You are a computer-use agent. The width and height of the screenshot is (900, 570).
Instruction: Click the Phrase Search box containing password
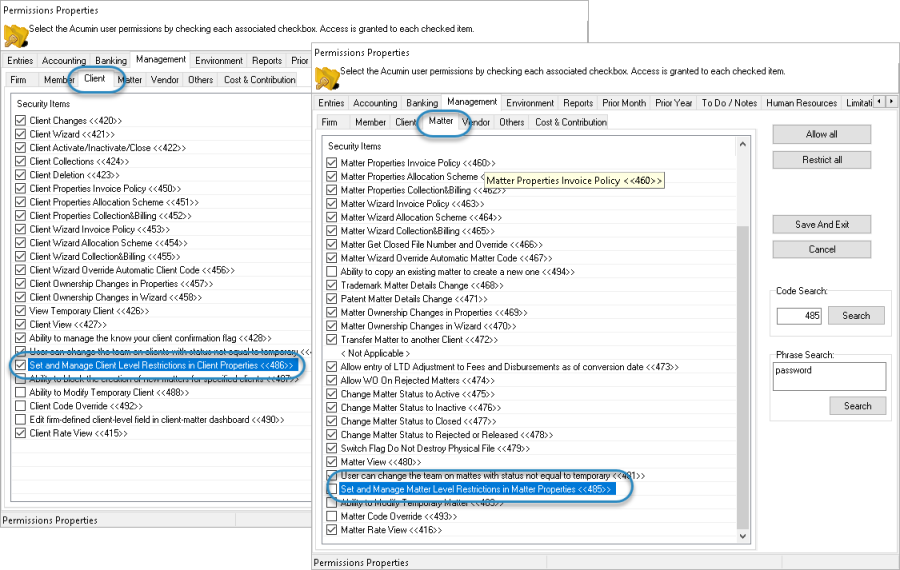(829, 376)
